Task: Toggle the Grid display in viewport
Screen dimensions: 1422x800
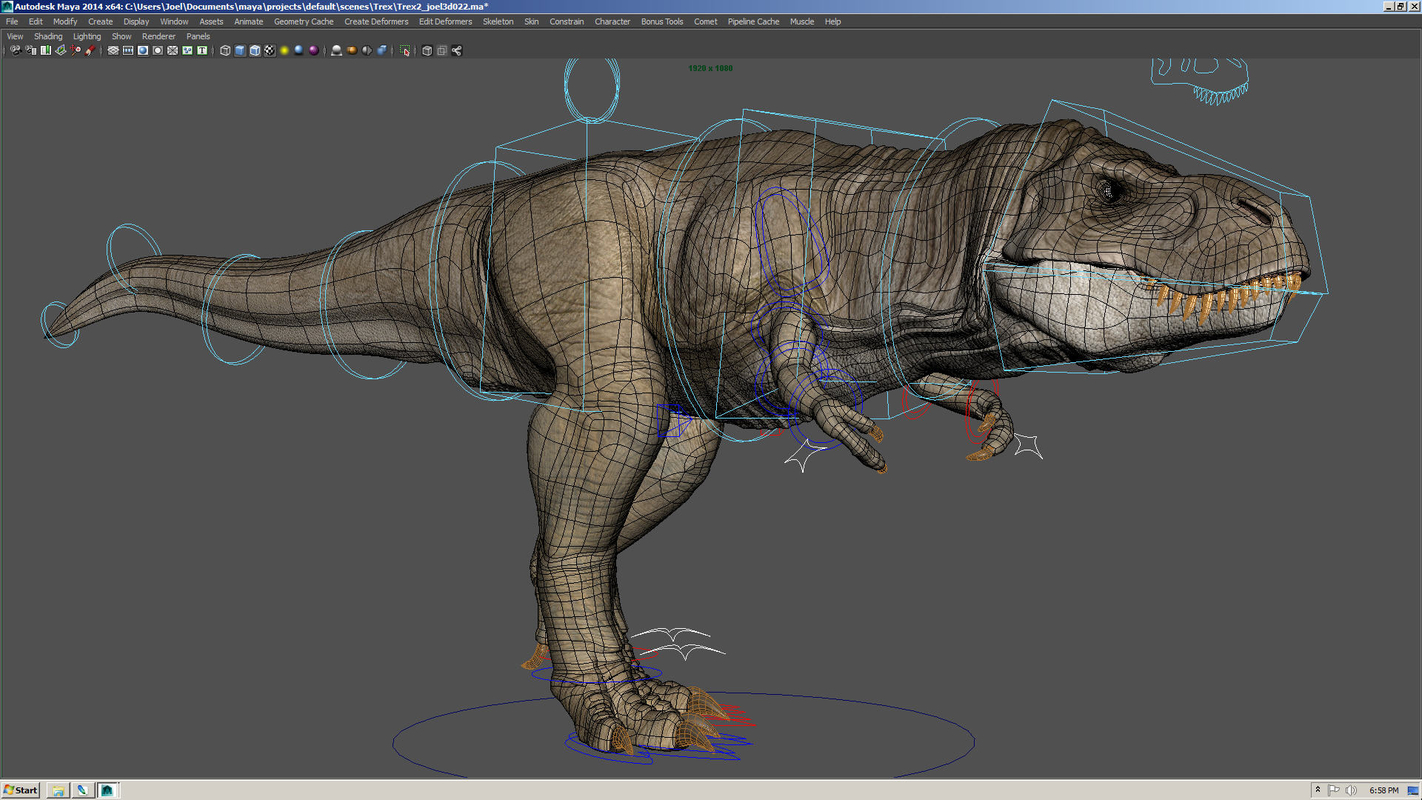Action: click(x=112, y=50)
